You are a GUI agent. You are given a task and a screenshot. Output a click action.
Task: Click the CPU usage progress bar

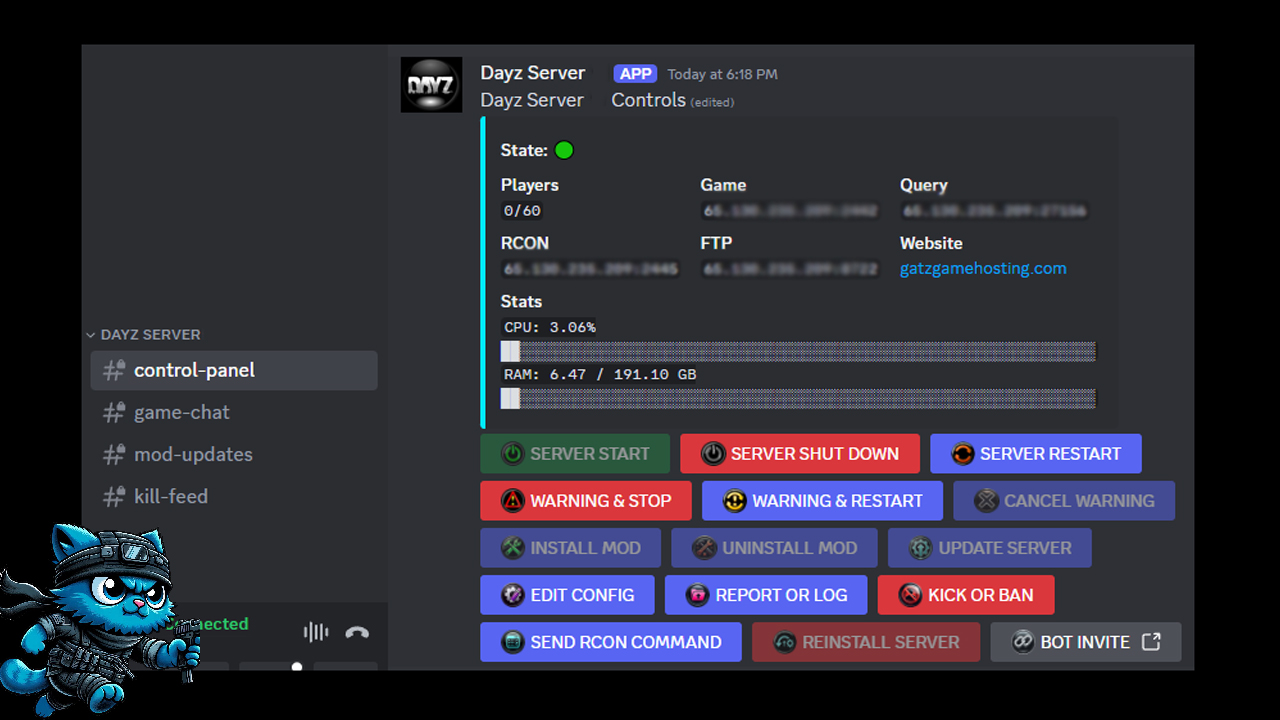[x=798, y=351]
